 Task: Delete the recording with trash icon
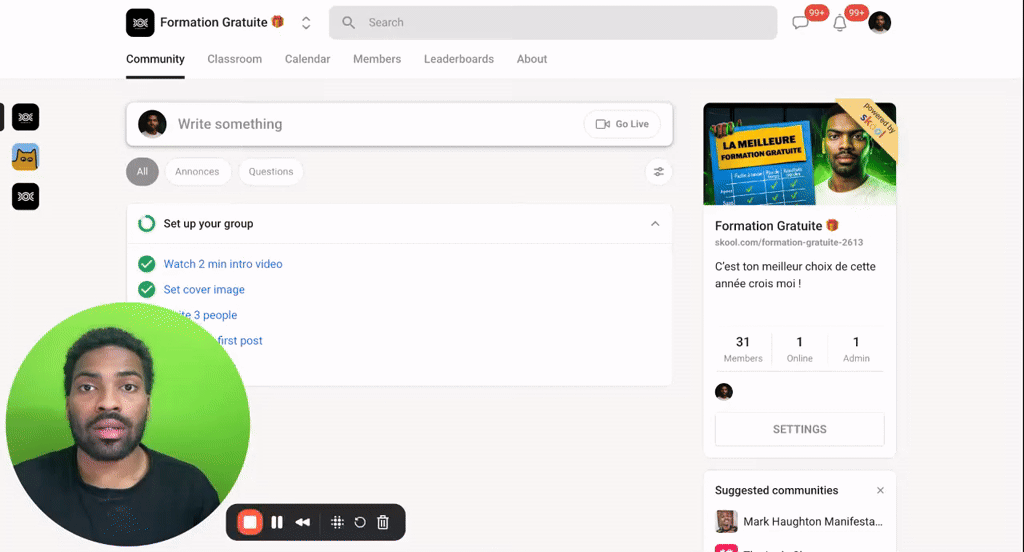coord(383,522)
